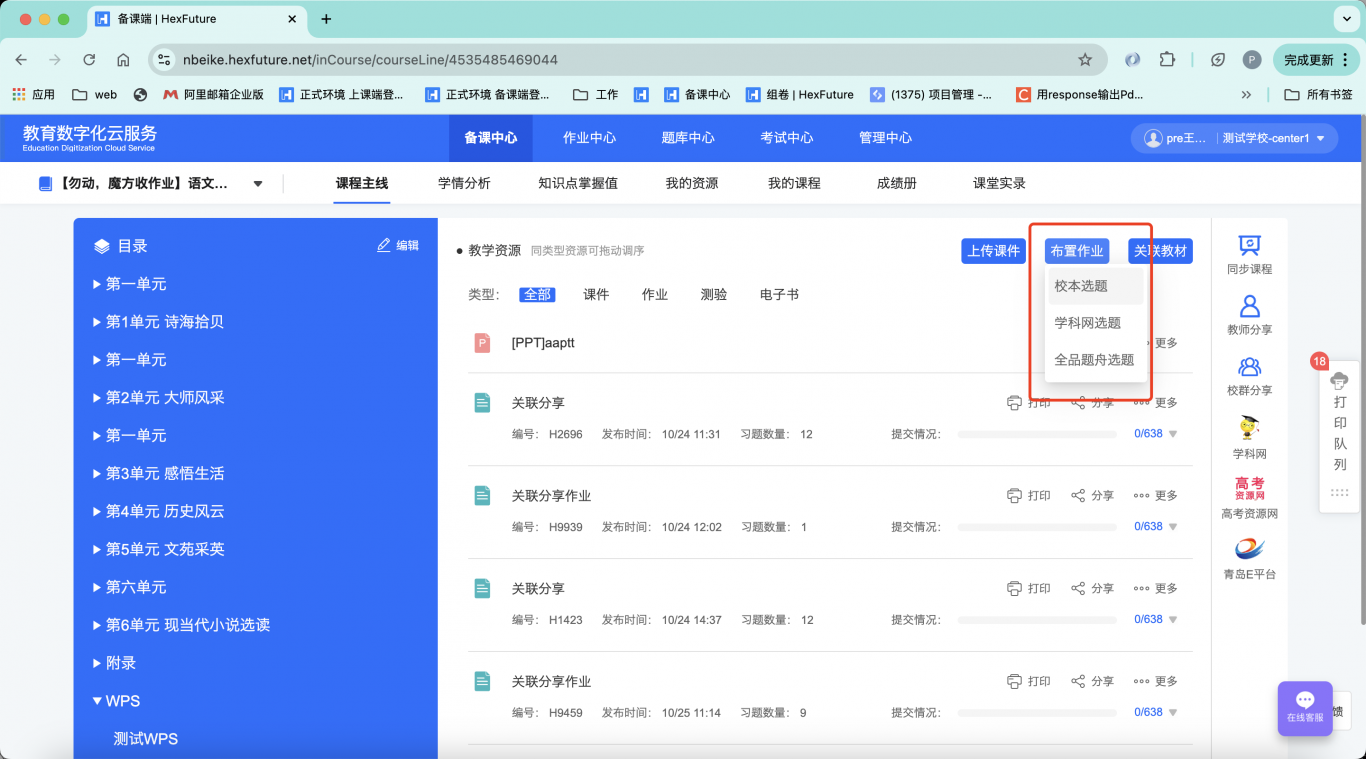Image resolution: width=1366 pixels, height=759 pixels.
Task: Print the homework numbered H1423
Action: point(1029,589)
